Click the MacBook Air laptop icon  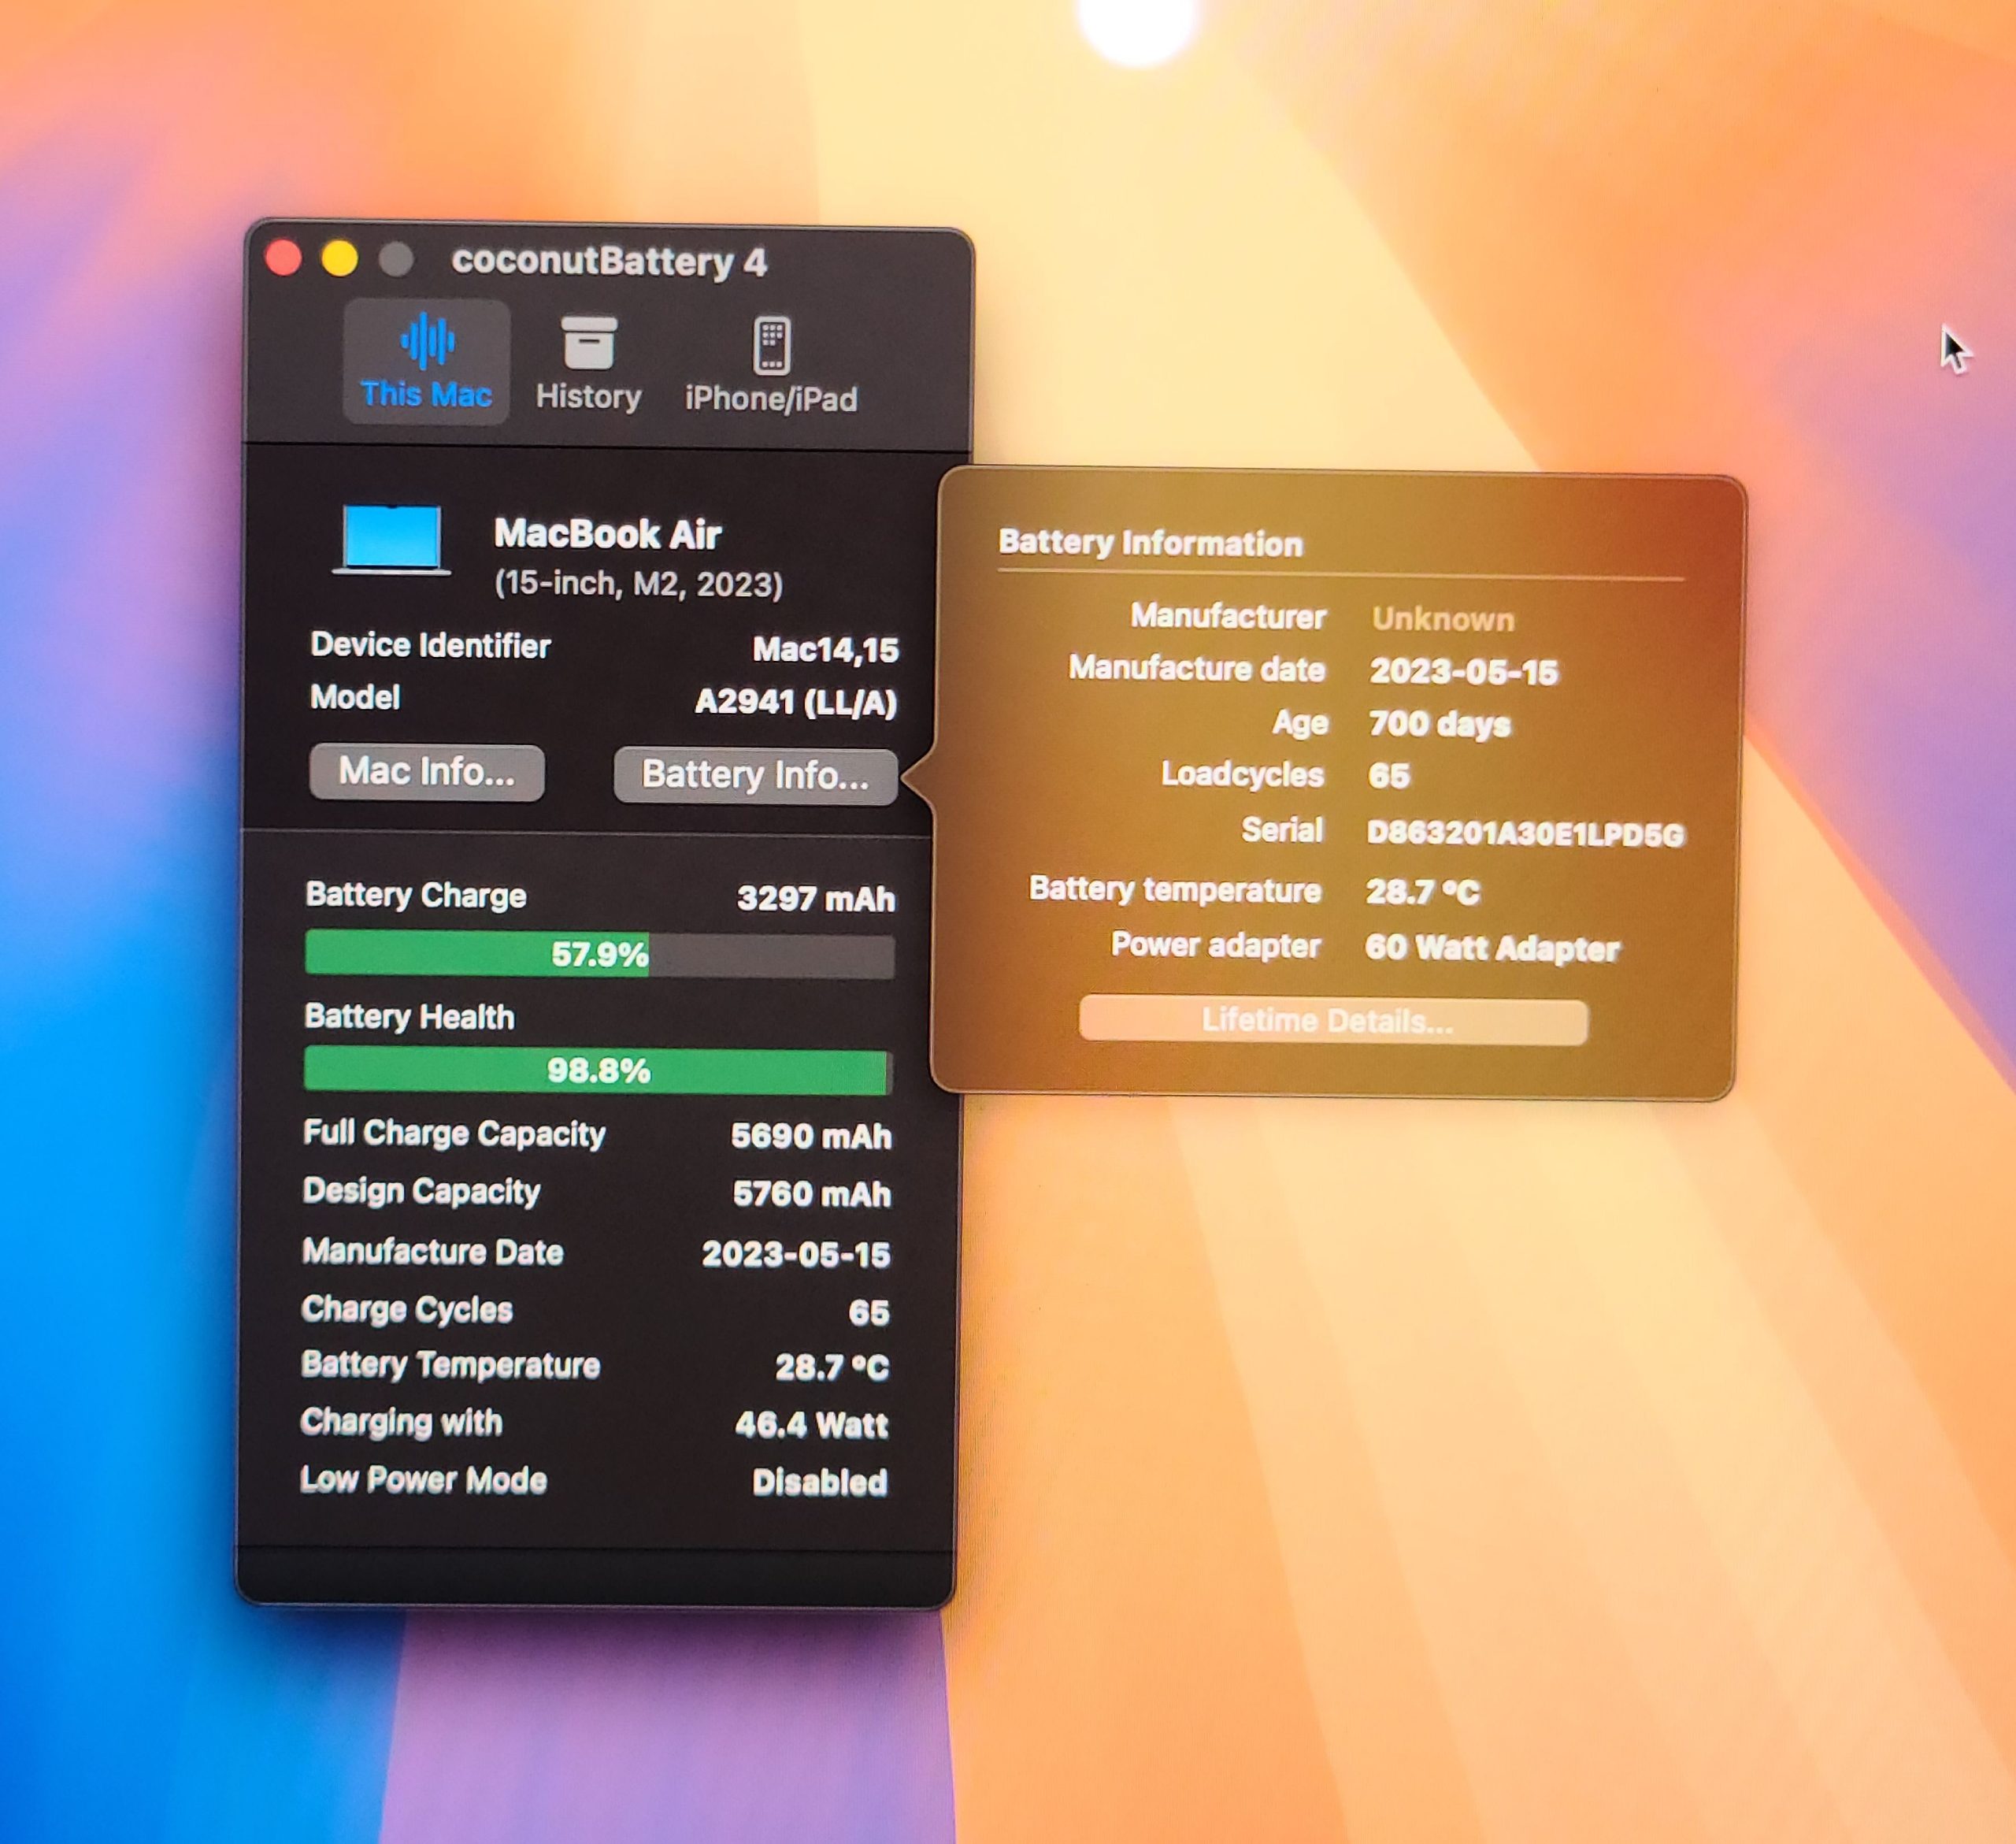(x=391, y=540)
